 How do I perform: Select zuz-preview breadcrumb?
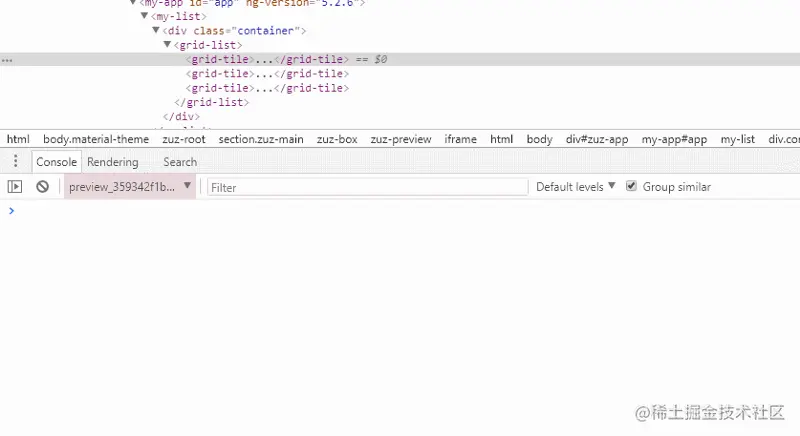pyautogui.click(x=401, y=139)
